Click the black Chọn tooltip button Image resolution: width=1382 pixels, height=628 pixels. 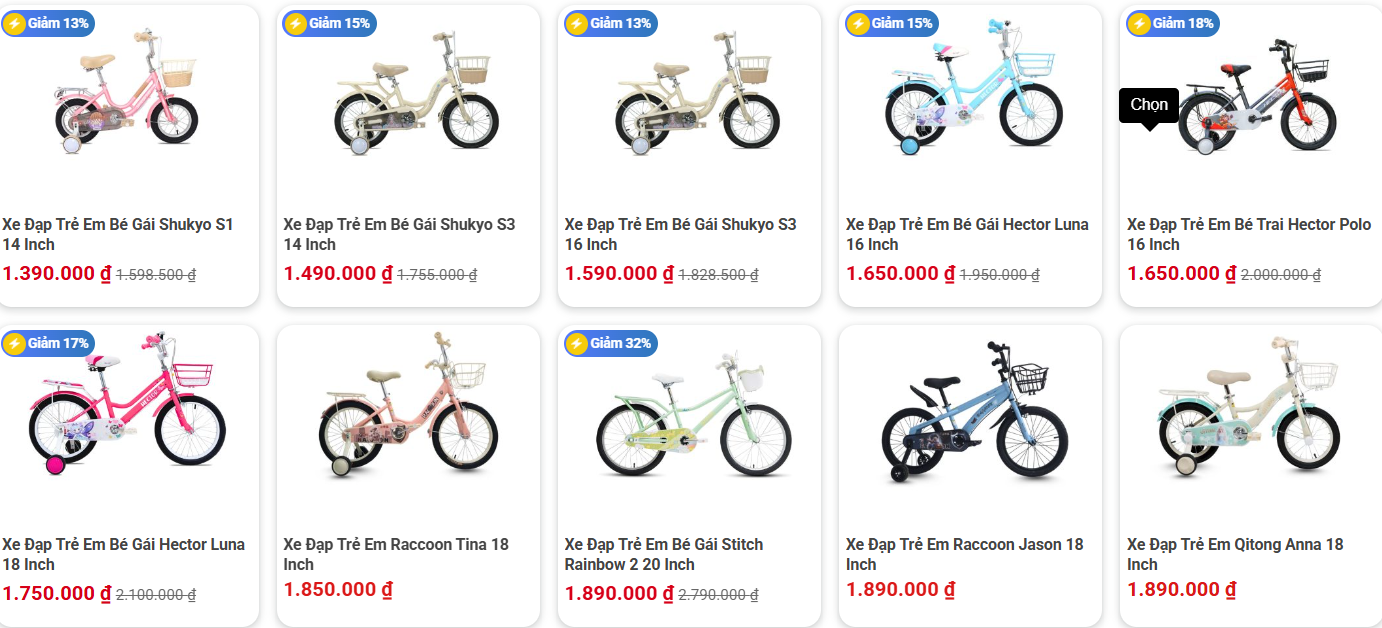(x=1149, y=105)
